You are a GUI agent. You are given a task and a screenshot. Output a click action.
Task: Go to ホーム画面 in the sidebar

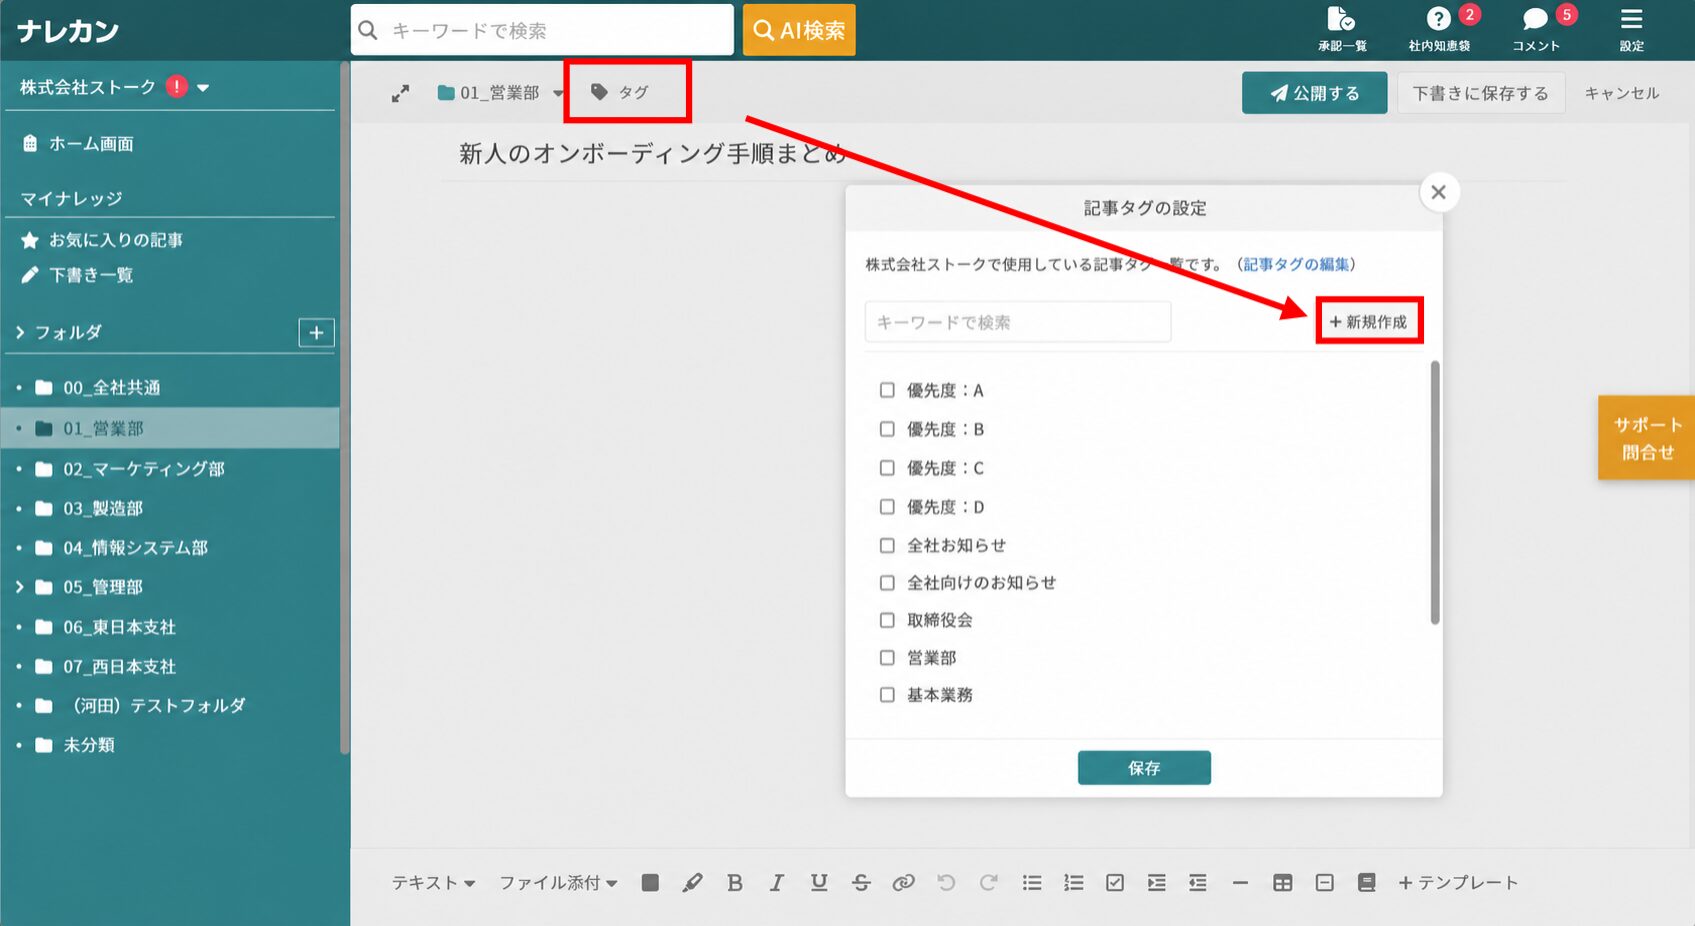[78, 144]
